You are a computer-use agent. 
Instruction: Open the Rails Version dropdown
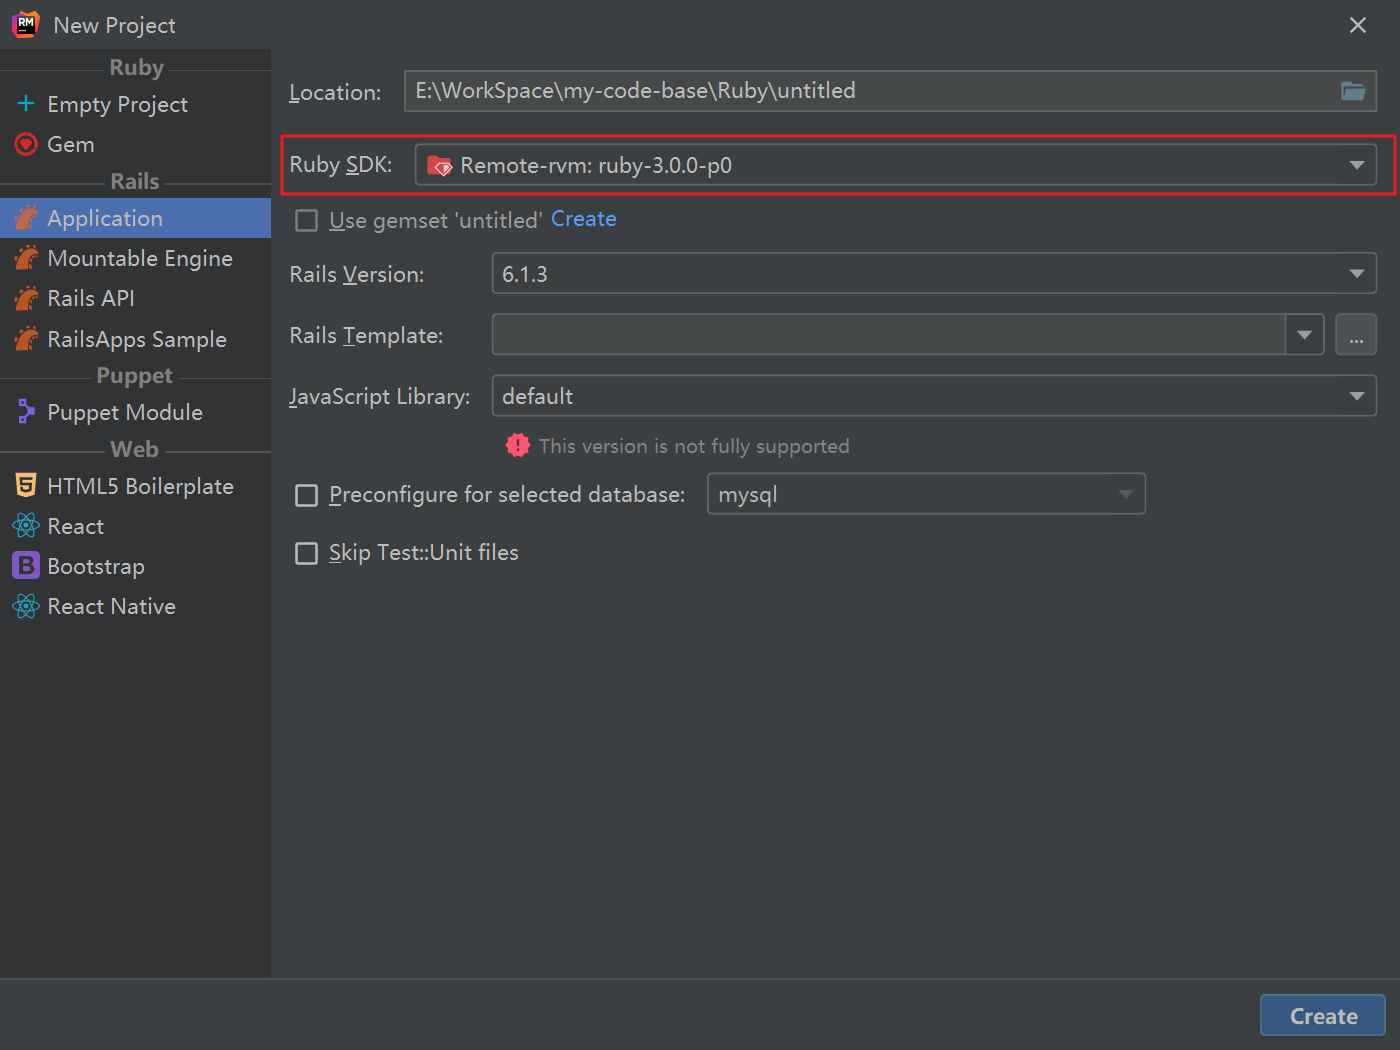click(934, 273)
